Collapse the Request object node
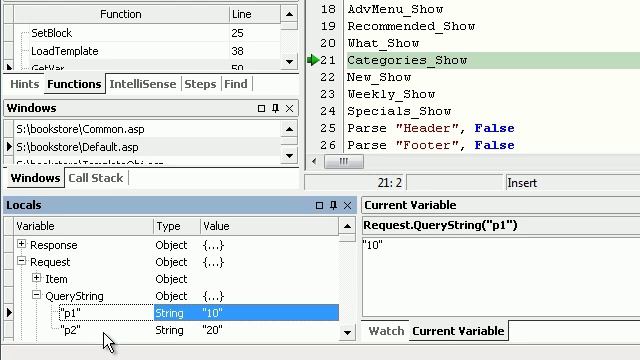This screenshot has width=640, height=360. click(22, 261)
